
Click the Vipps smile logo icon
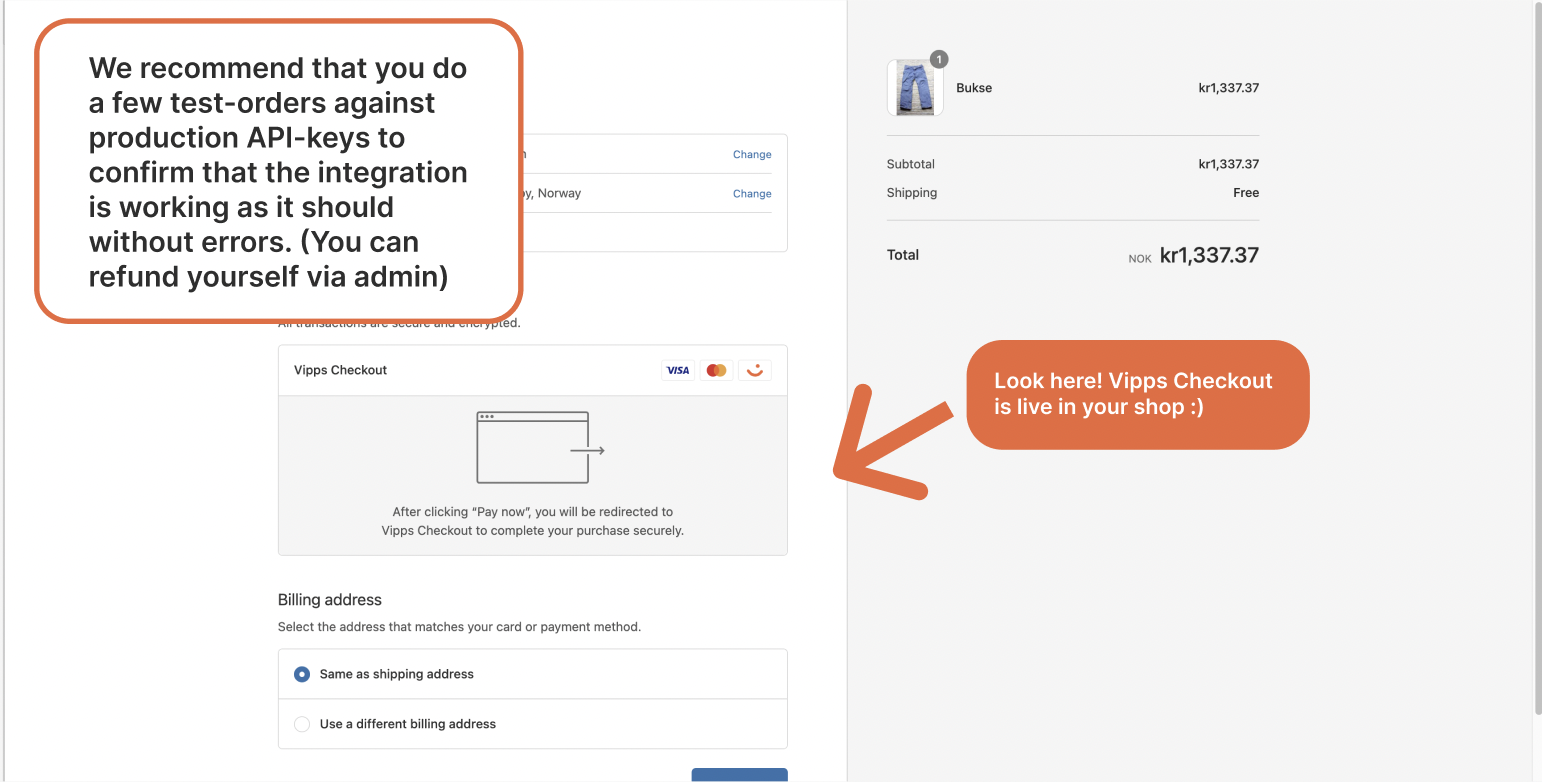755,370
